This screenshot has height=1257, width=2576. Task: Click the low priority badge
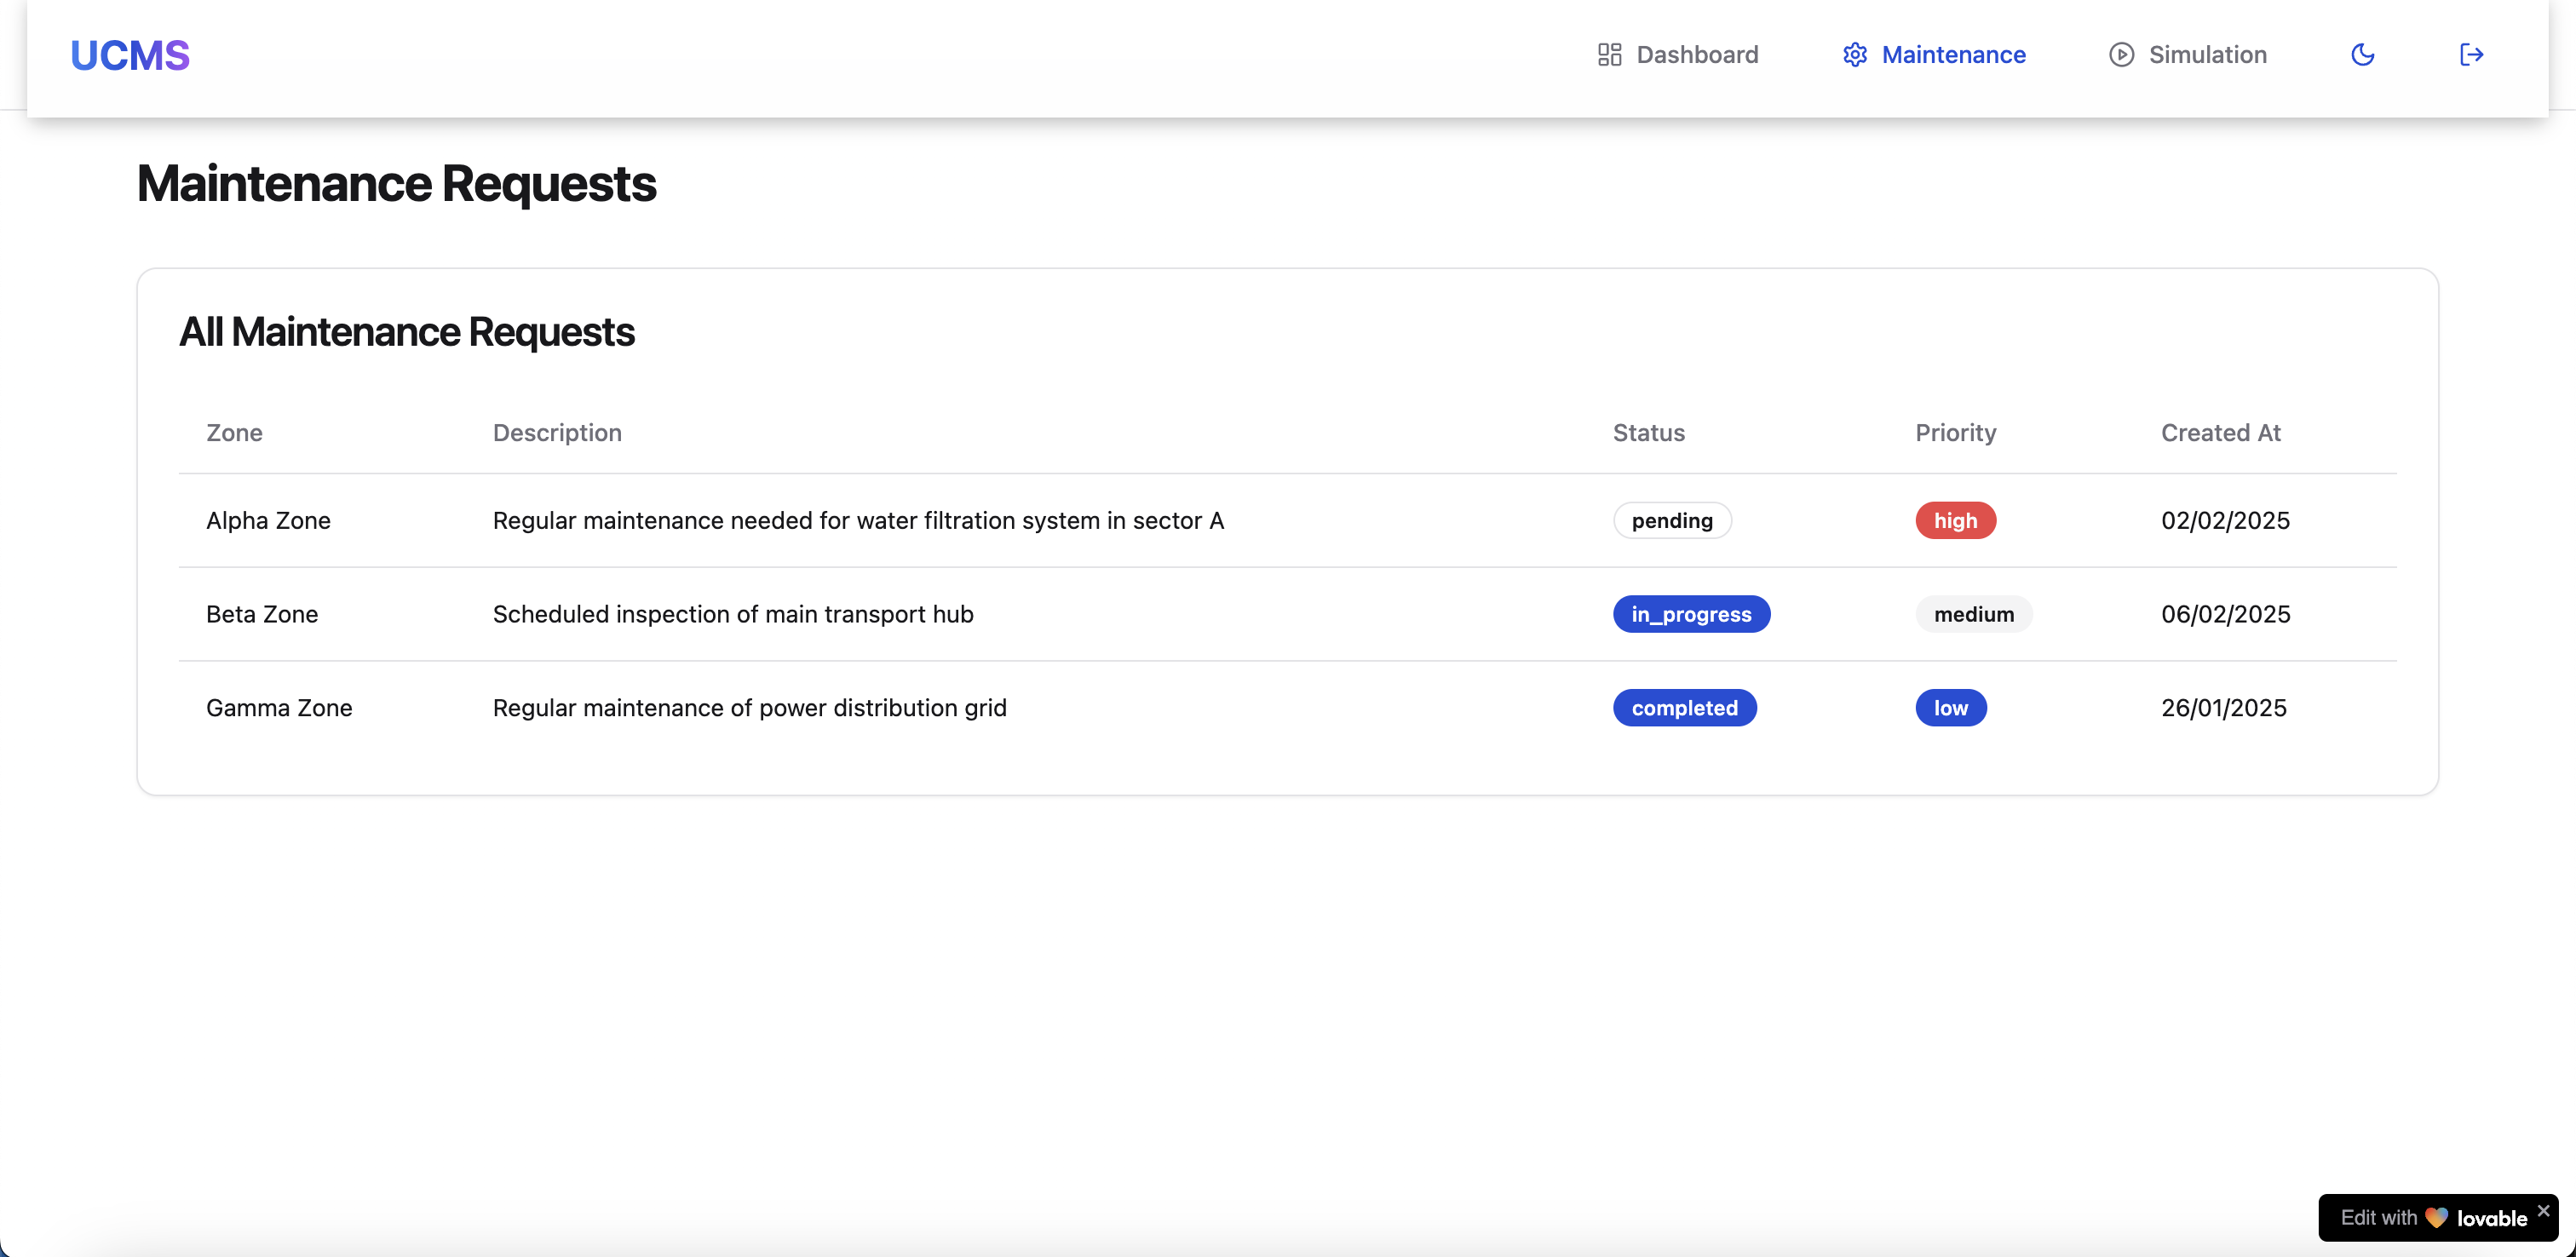tap(1950, 708)
